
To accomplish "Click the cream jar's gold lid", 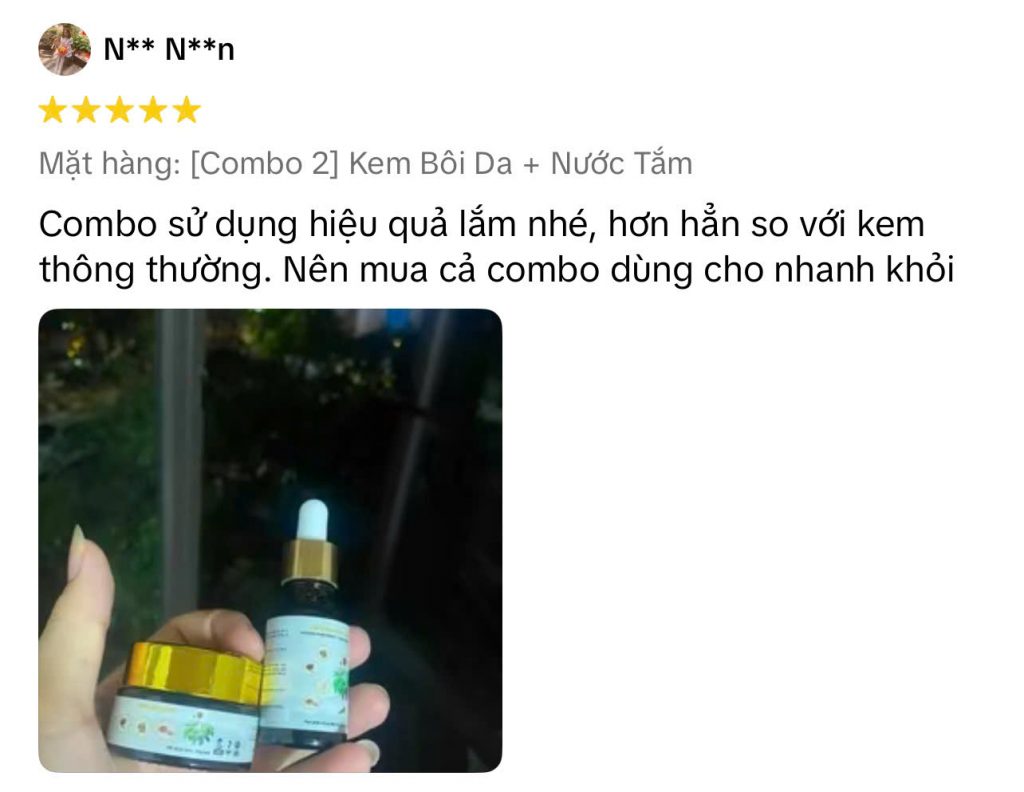I will (195, 671).
